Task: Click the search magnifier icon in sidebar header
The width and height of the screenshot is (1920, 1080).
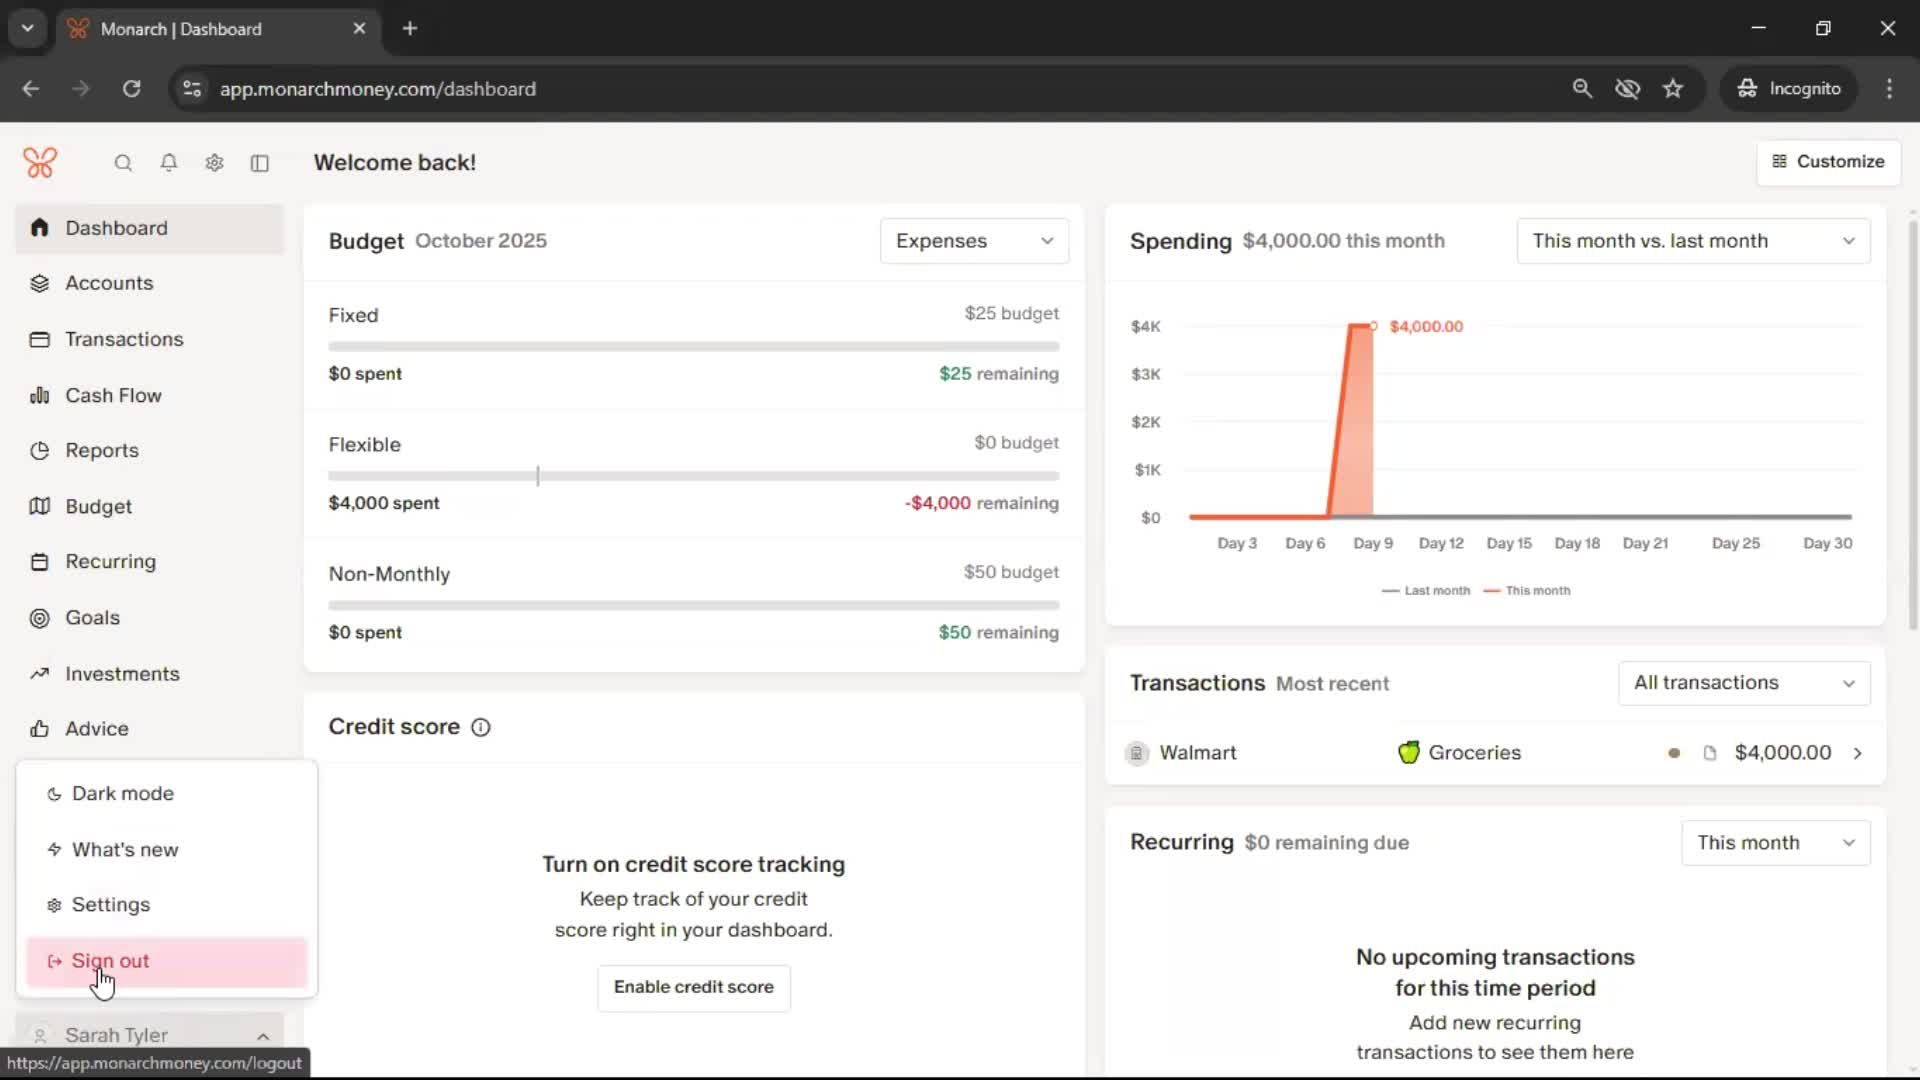Action: [123, 163]
